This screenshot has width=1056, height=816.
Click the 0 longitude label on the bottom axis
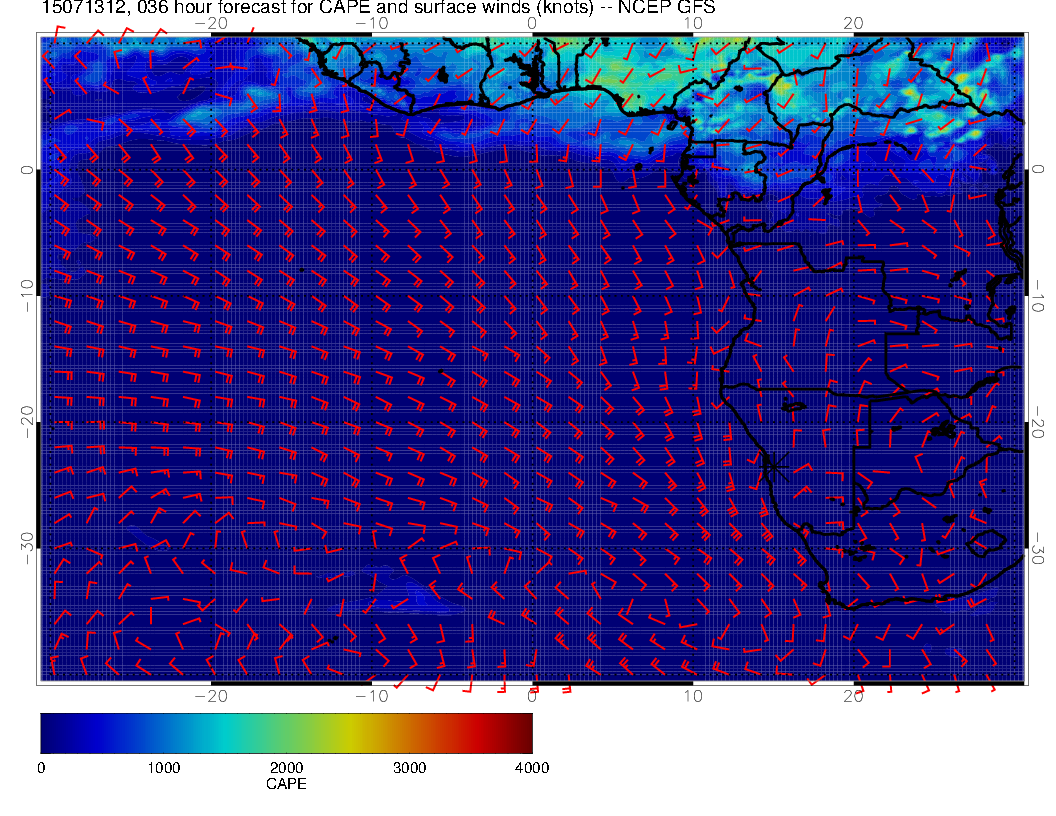pyautogui.click(x=532, y=695)
